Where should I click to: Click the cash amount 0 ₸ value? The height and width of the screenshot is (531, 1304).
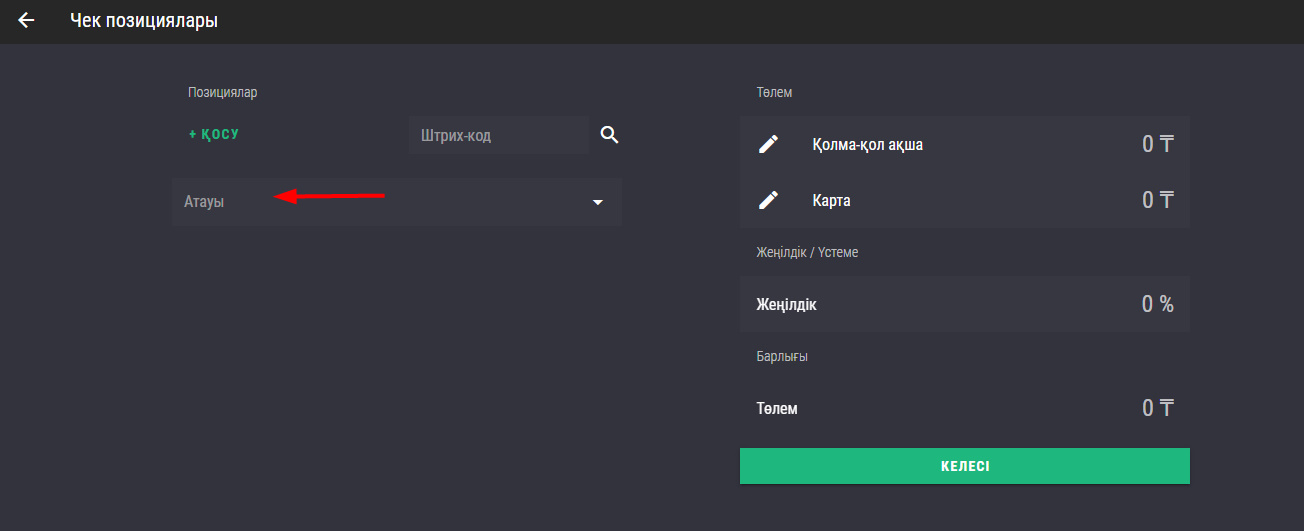[1158, 144]
